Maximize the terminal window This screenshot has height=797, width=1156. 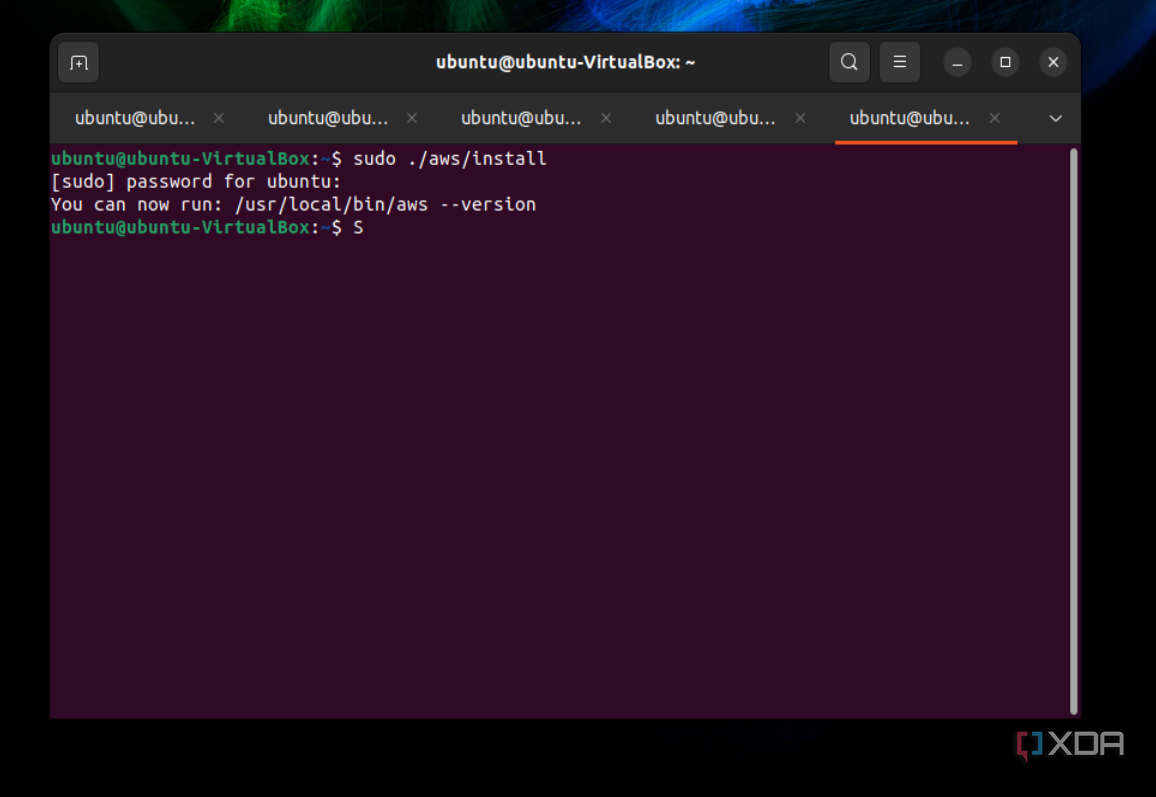pos(1005,63)
